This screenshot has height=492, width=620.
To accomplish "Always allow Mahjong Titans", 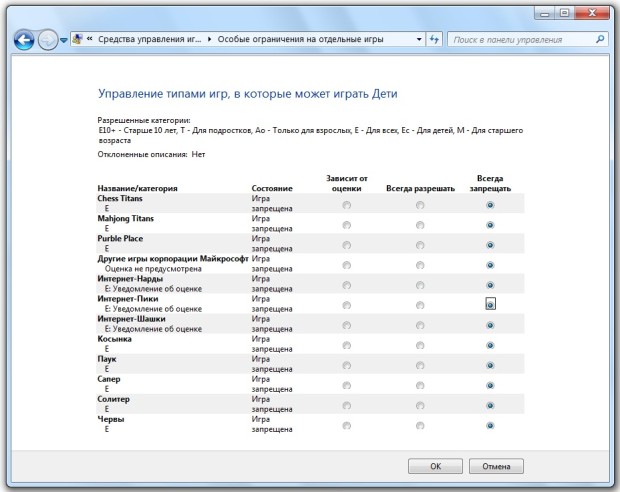I will (420, 225).
